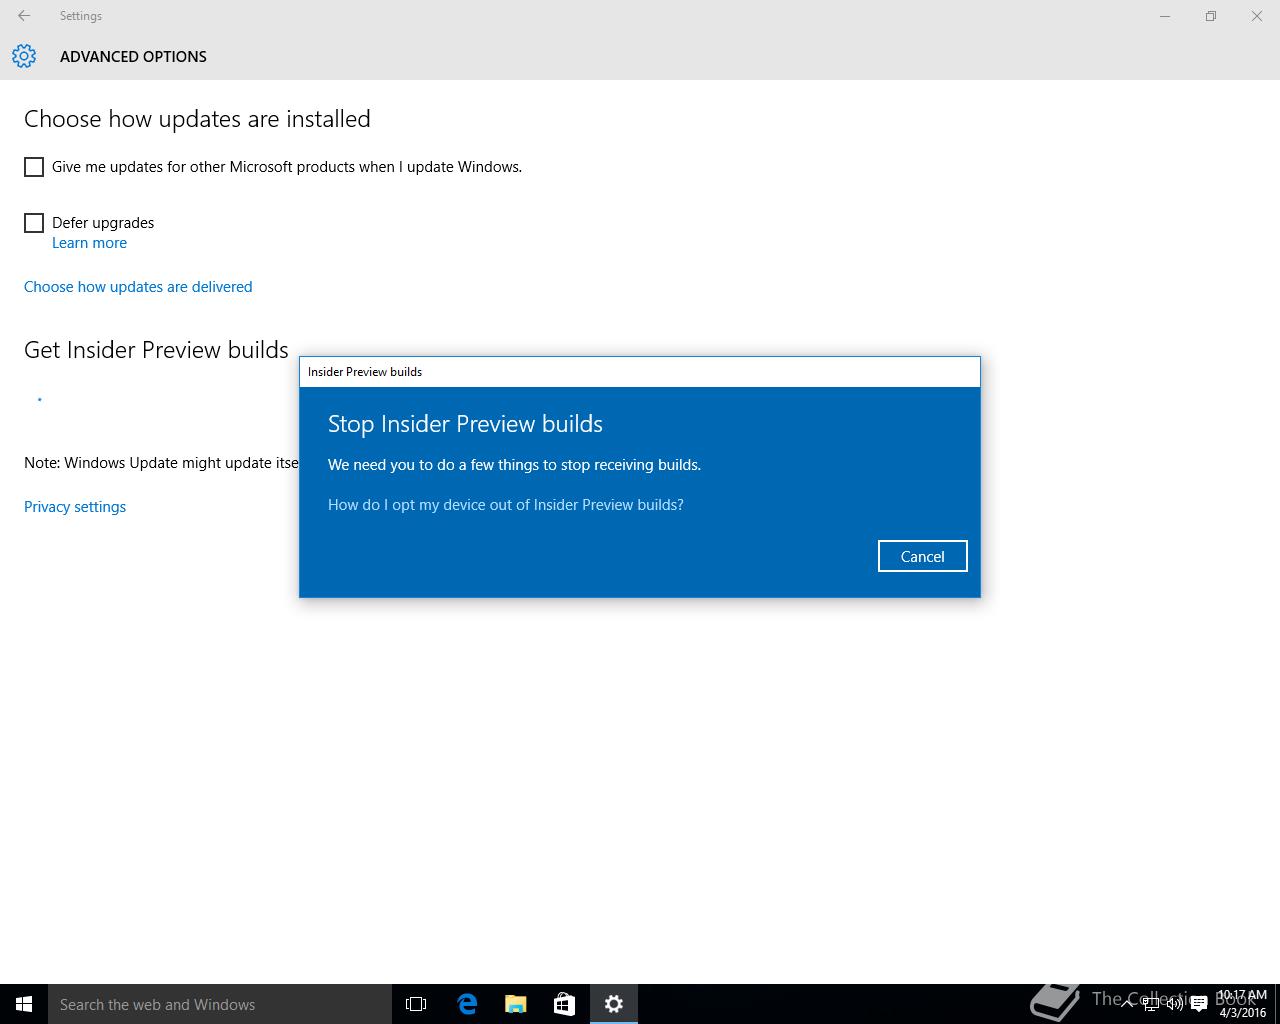Image resolution: width=1280 pixels, height=1024 pixels.
Task: Select the Settings gear taskbar icon
Action: pyautogui.click(x=614, y=1004)
